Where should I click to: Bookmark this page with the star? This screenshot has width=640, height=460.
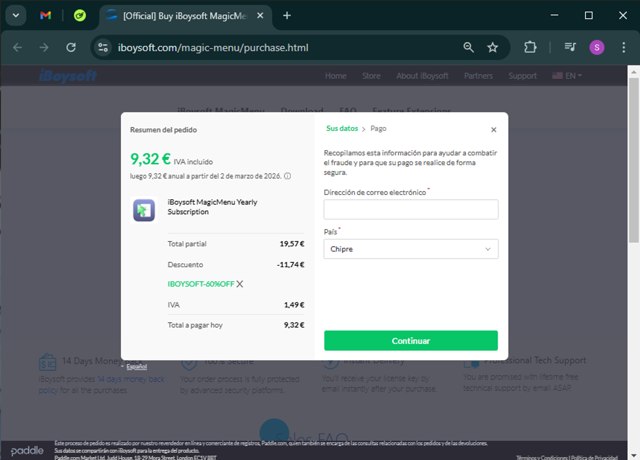pos(493,48)
